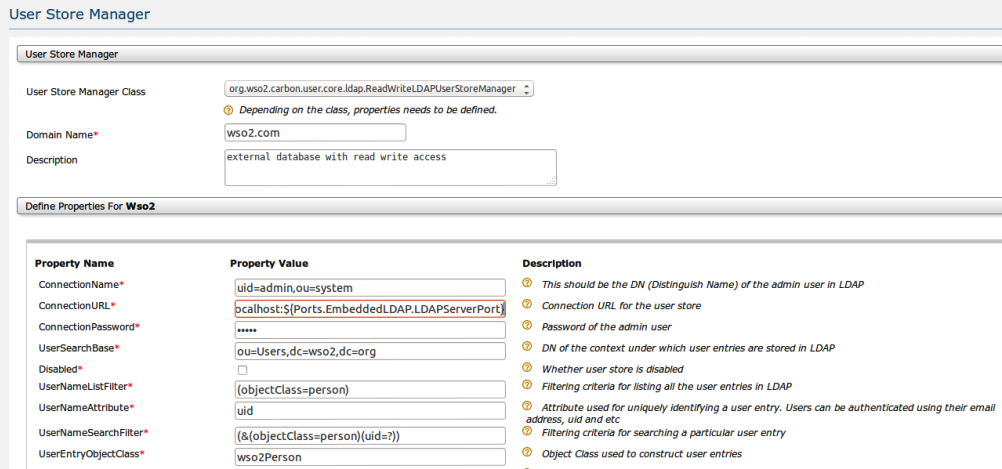Viewport: 1002px width, 469px height.
Task: Click the UserSearchBase value field
Action: [370, 351]
